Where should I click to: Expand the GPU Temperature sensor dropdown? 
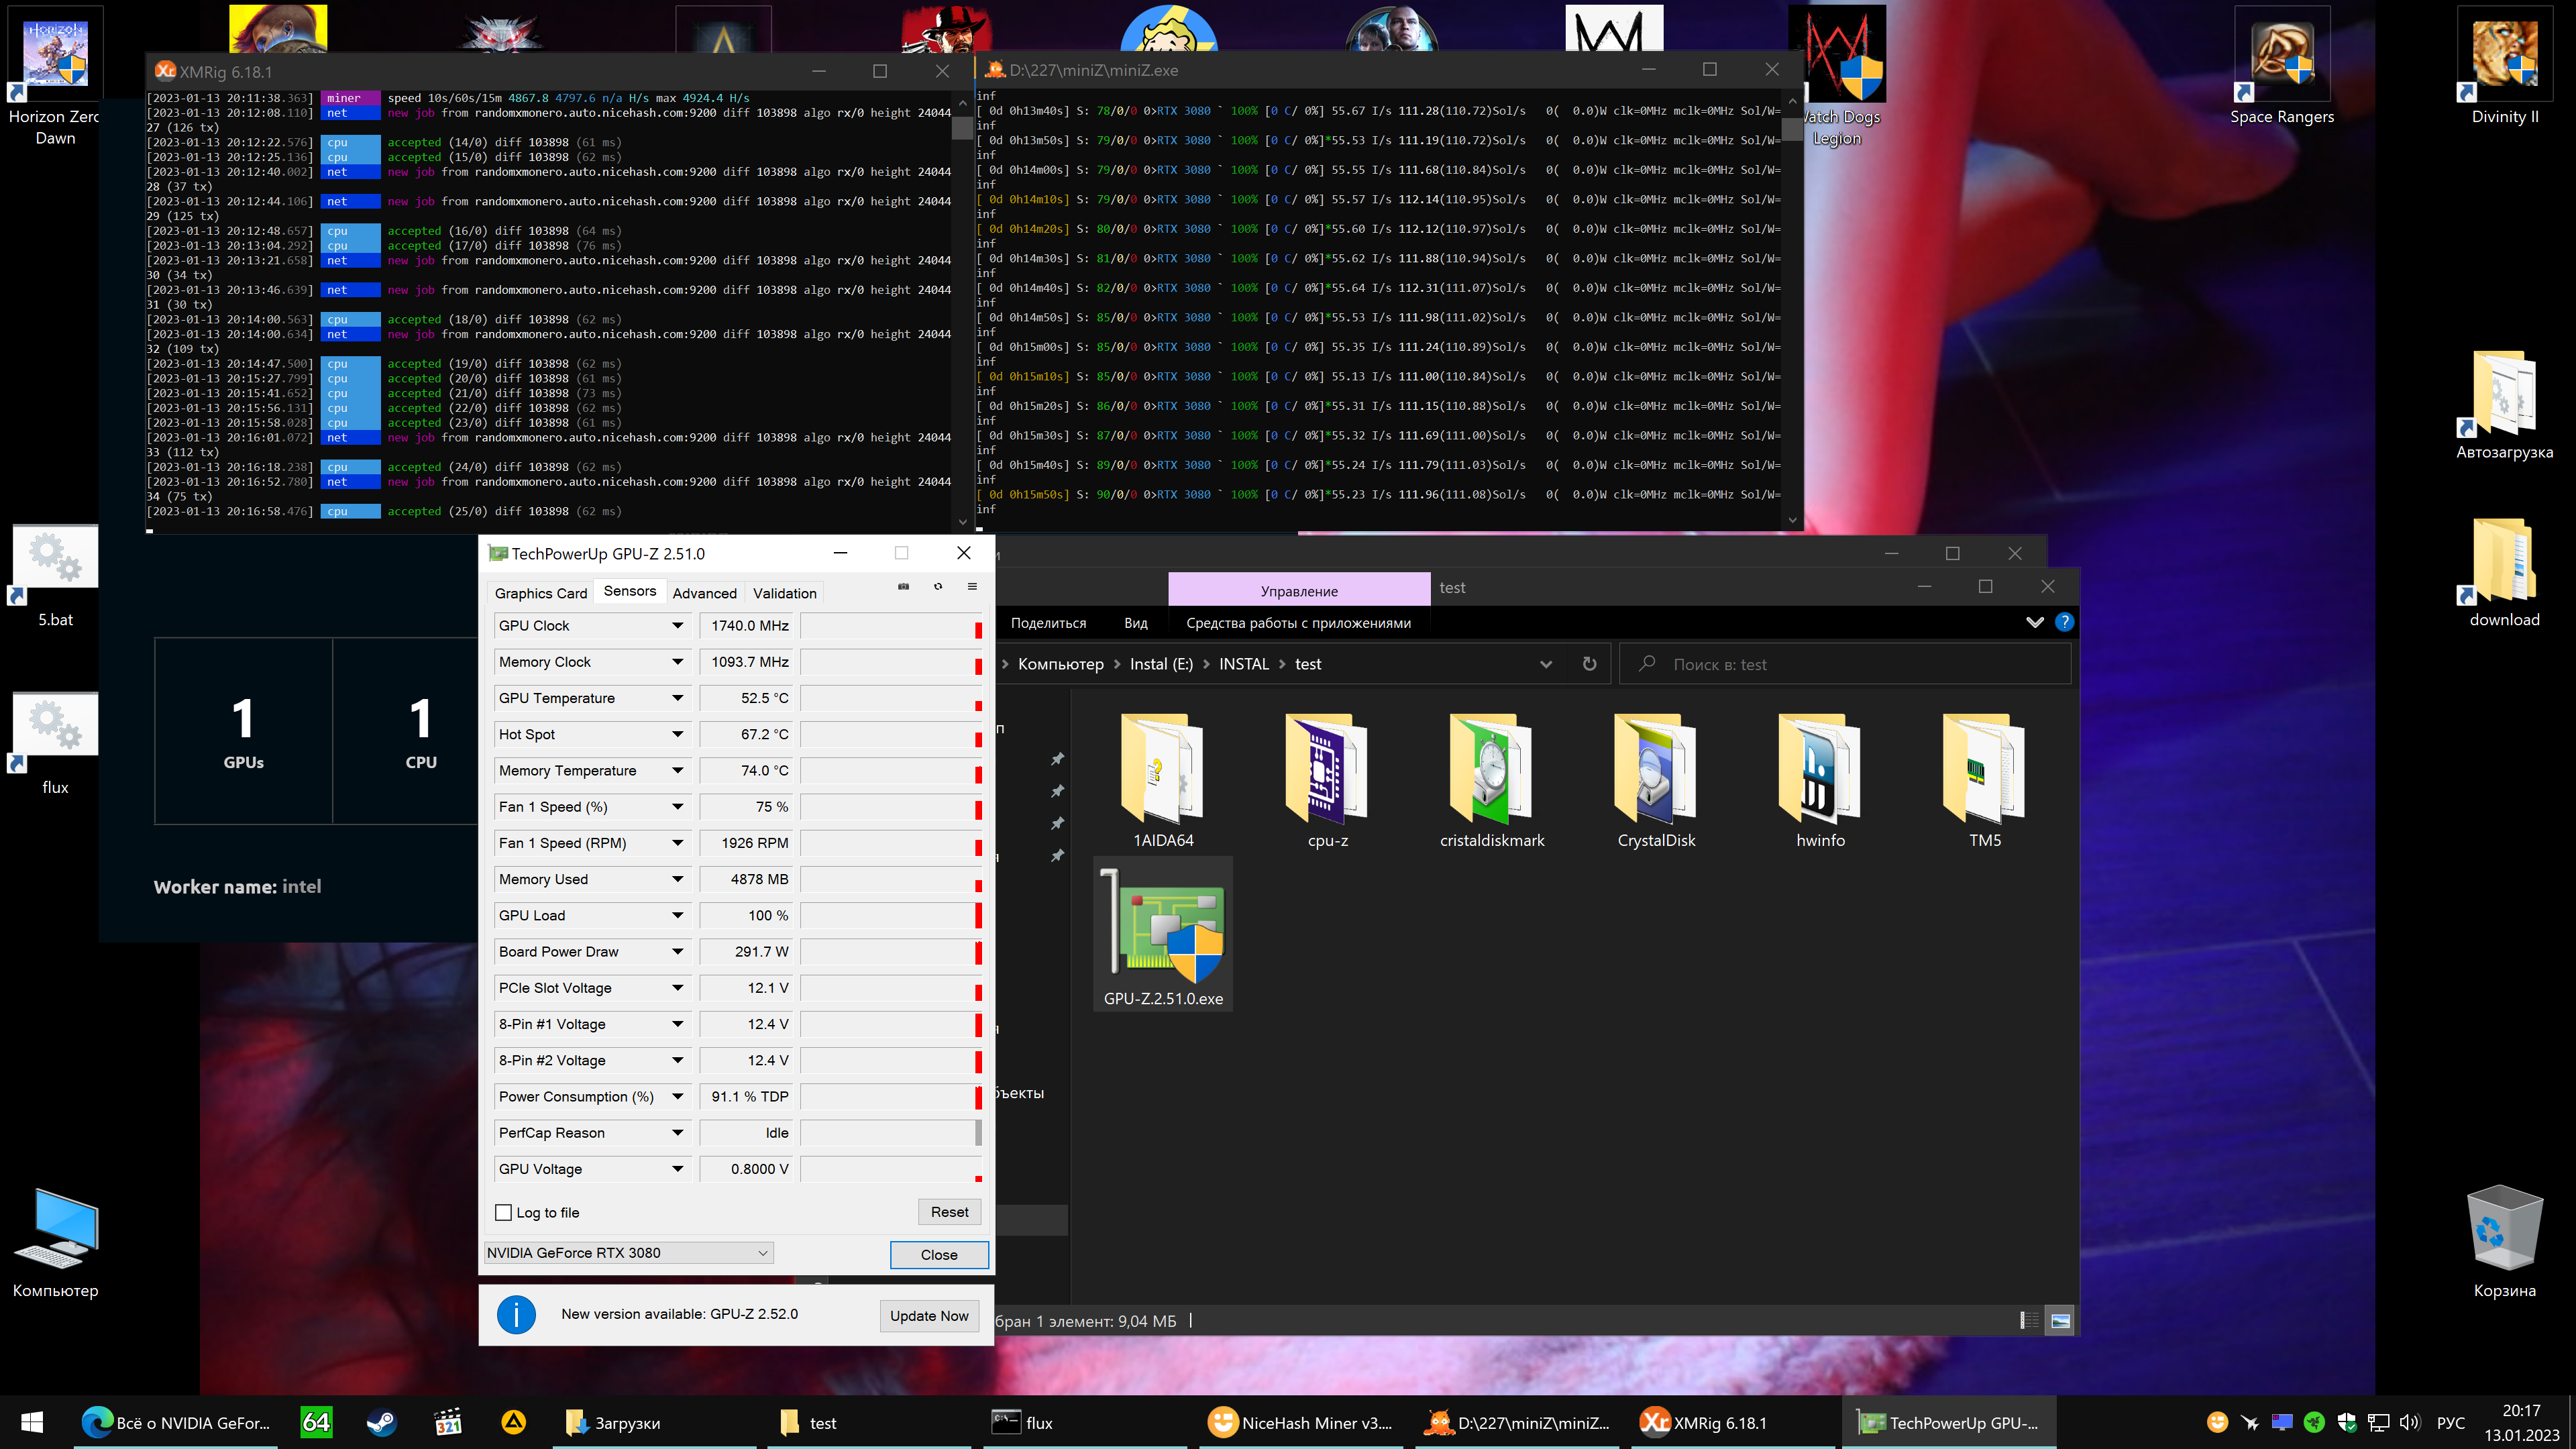(677, 698)
